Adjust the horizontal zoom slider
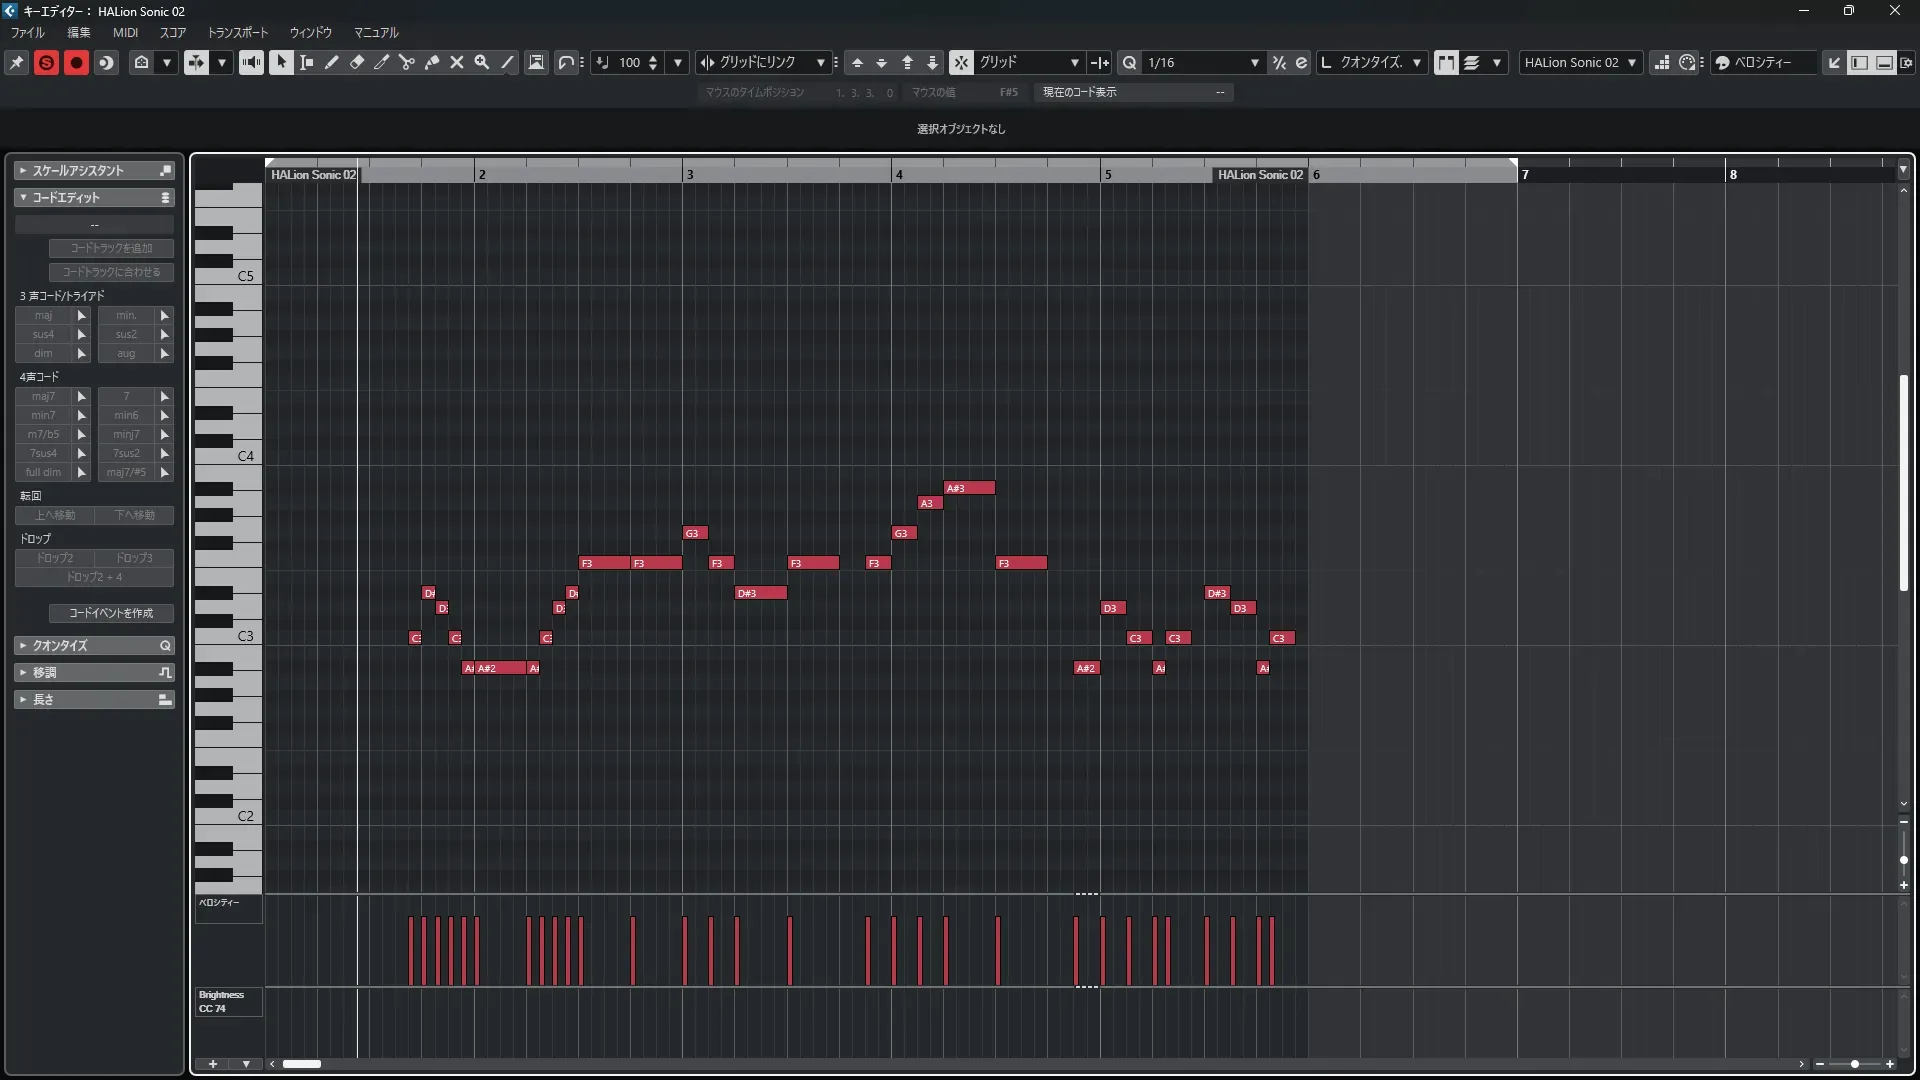Viewport: 1920px width, 1080px height. (x=1854, y=1064)
